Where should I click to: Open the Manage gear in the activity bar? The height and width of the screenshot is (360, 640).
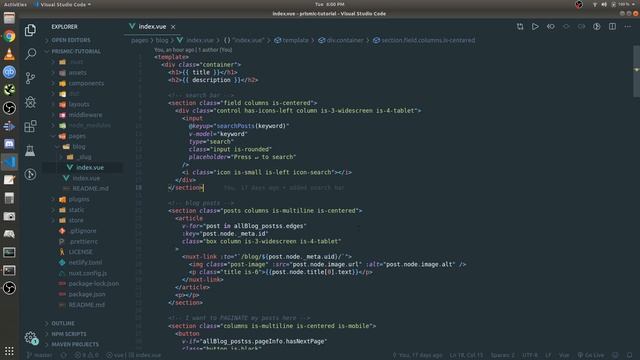click(x=30, y=338)
